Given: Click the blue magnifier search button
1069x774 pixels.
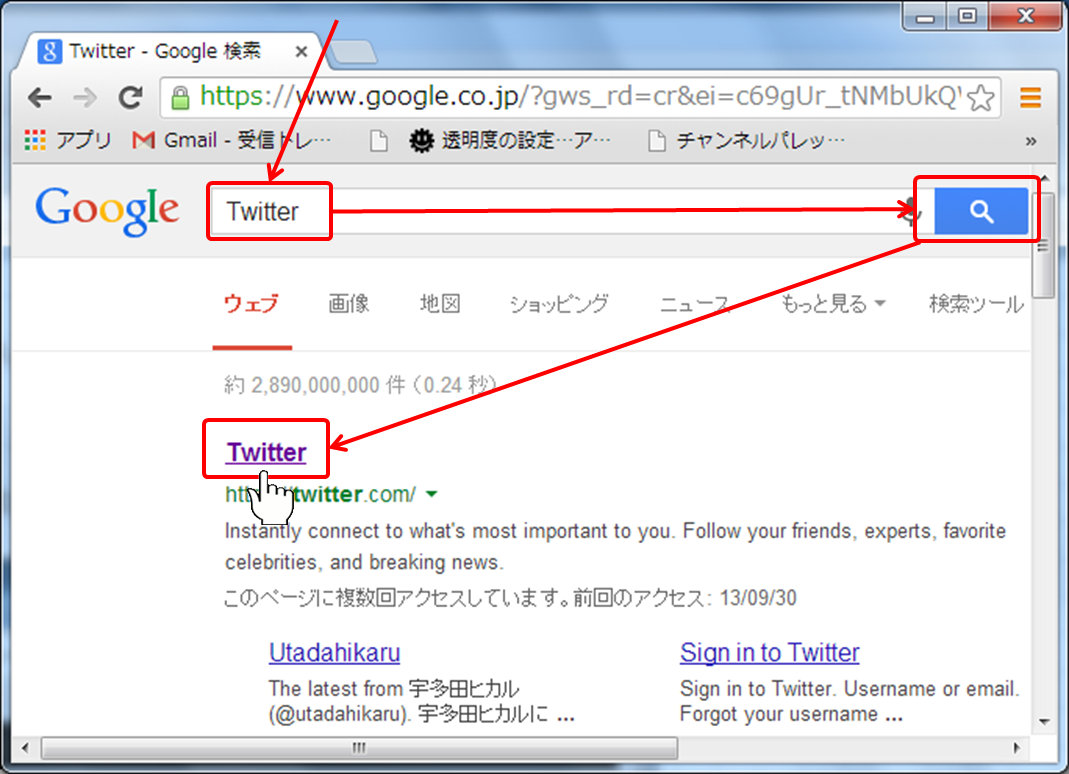Looking at the screenshot, I should (981, 211).
